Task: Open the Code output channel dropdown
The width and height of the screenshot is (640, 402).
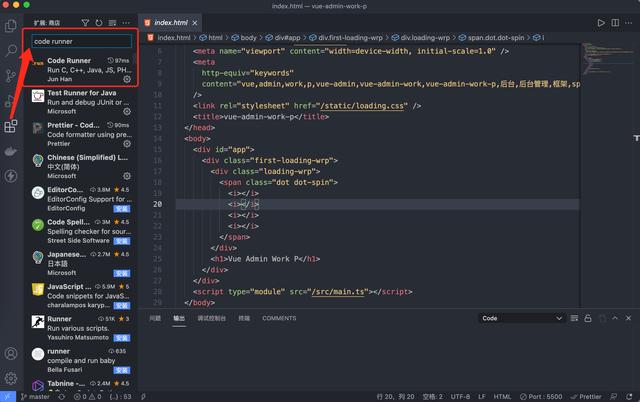Action: 522,318
